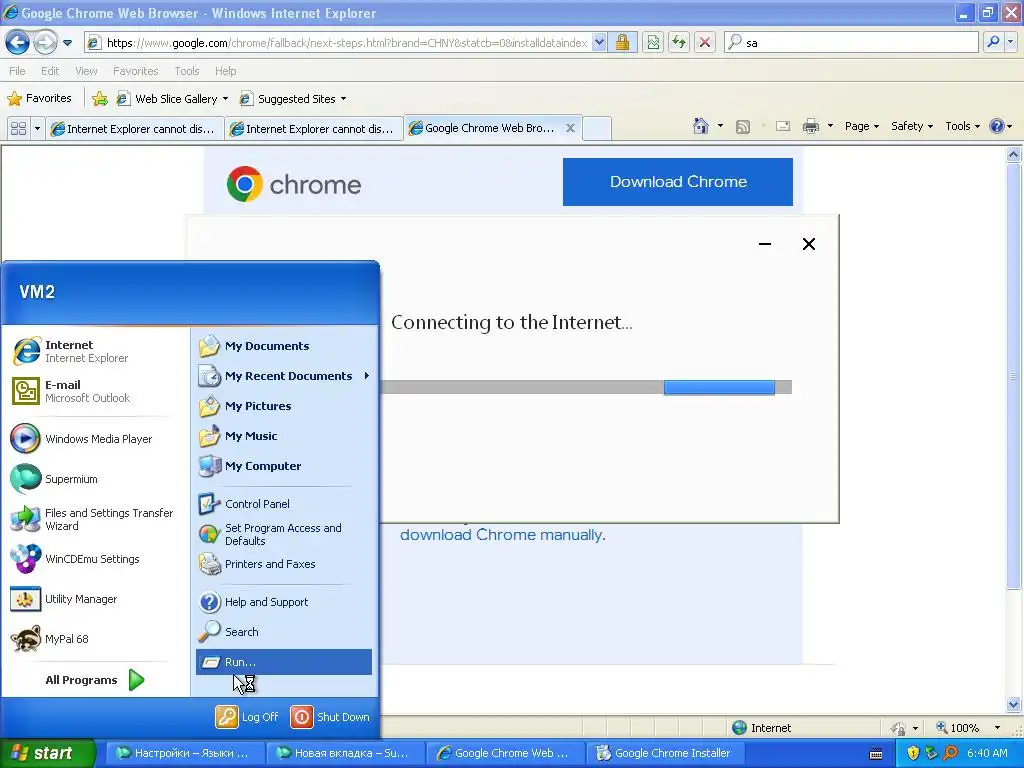This screenshot has width=1024, height=768.
Task: Click the Favorites star button
Action: [x=39, y=99]
